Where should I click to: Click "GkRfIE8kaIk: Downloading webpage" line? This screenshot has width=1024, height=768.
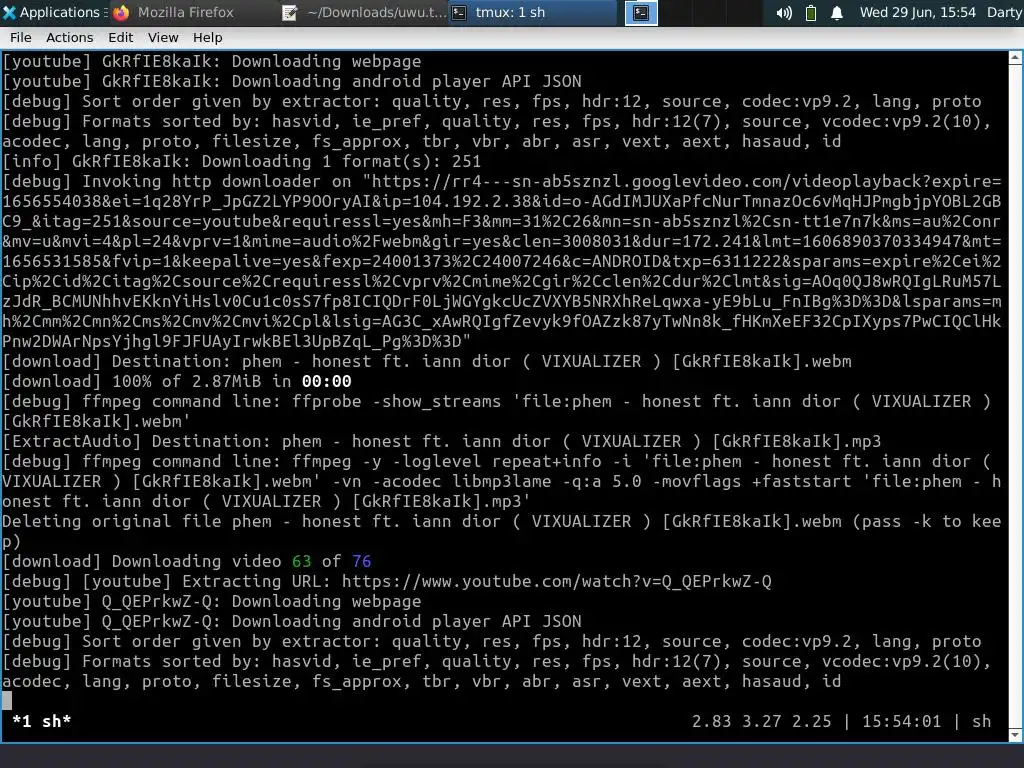pos(212,61)
